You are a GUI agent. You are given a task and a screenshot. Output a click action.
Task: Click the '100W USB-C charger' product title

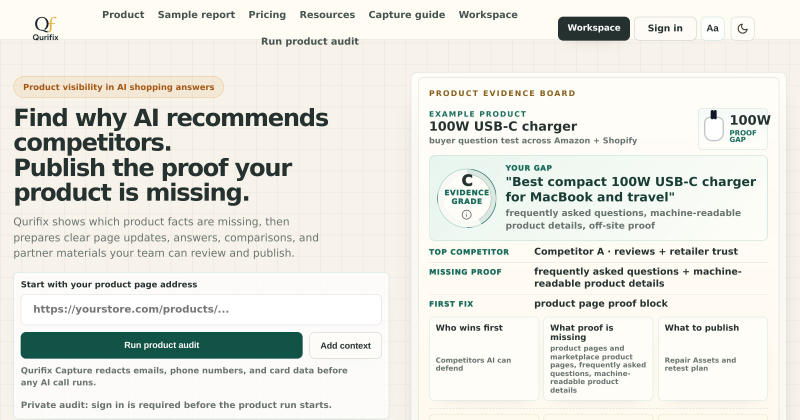(x=503, y=127)
